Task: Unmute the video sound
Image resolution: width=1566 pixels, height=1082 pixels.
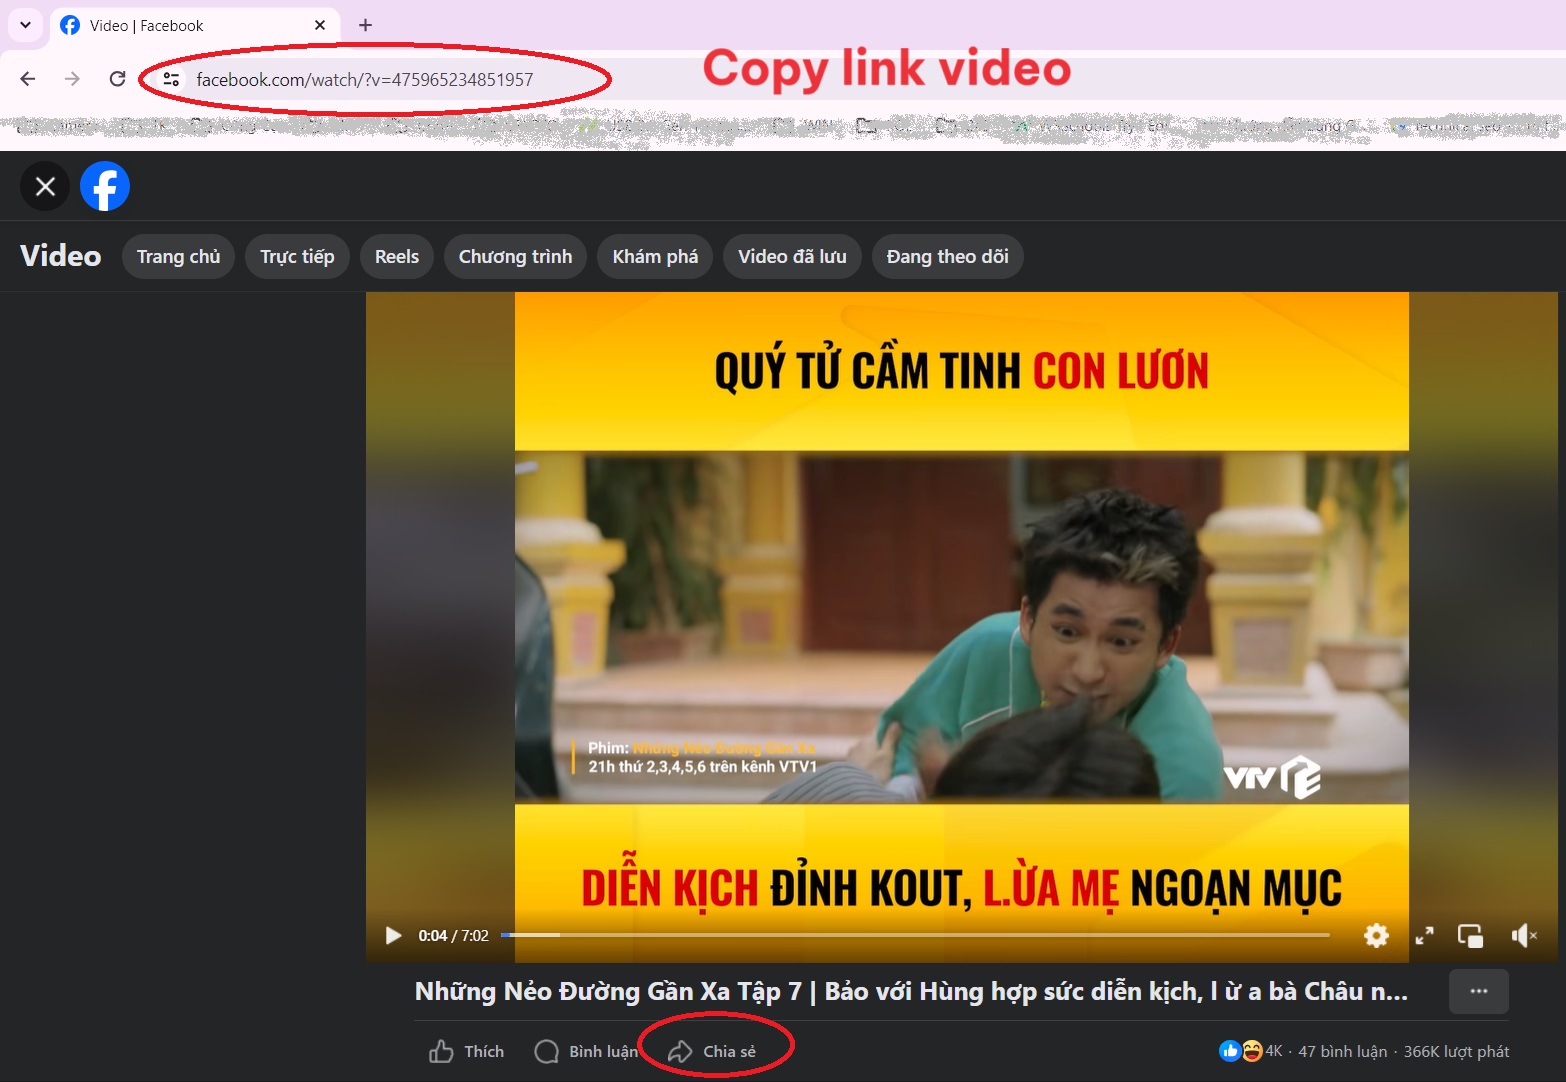Action: pyautogui.click(x=1523, y=935)
